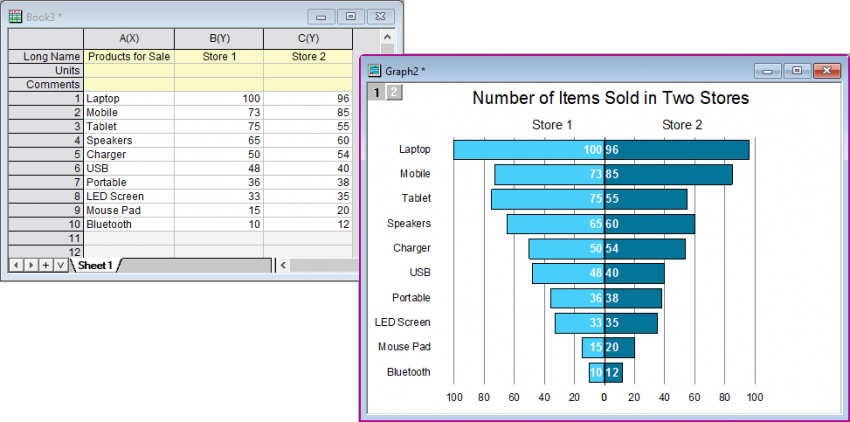Switch to graph layer 1
Viewport: 850px width, 422px height.
tap(377, 93)
